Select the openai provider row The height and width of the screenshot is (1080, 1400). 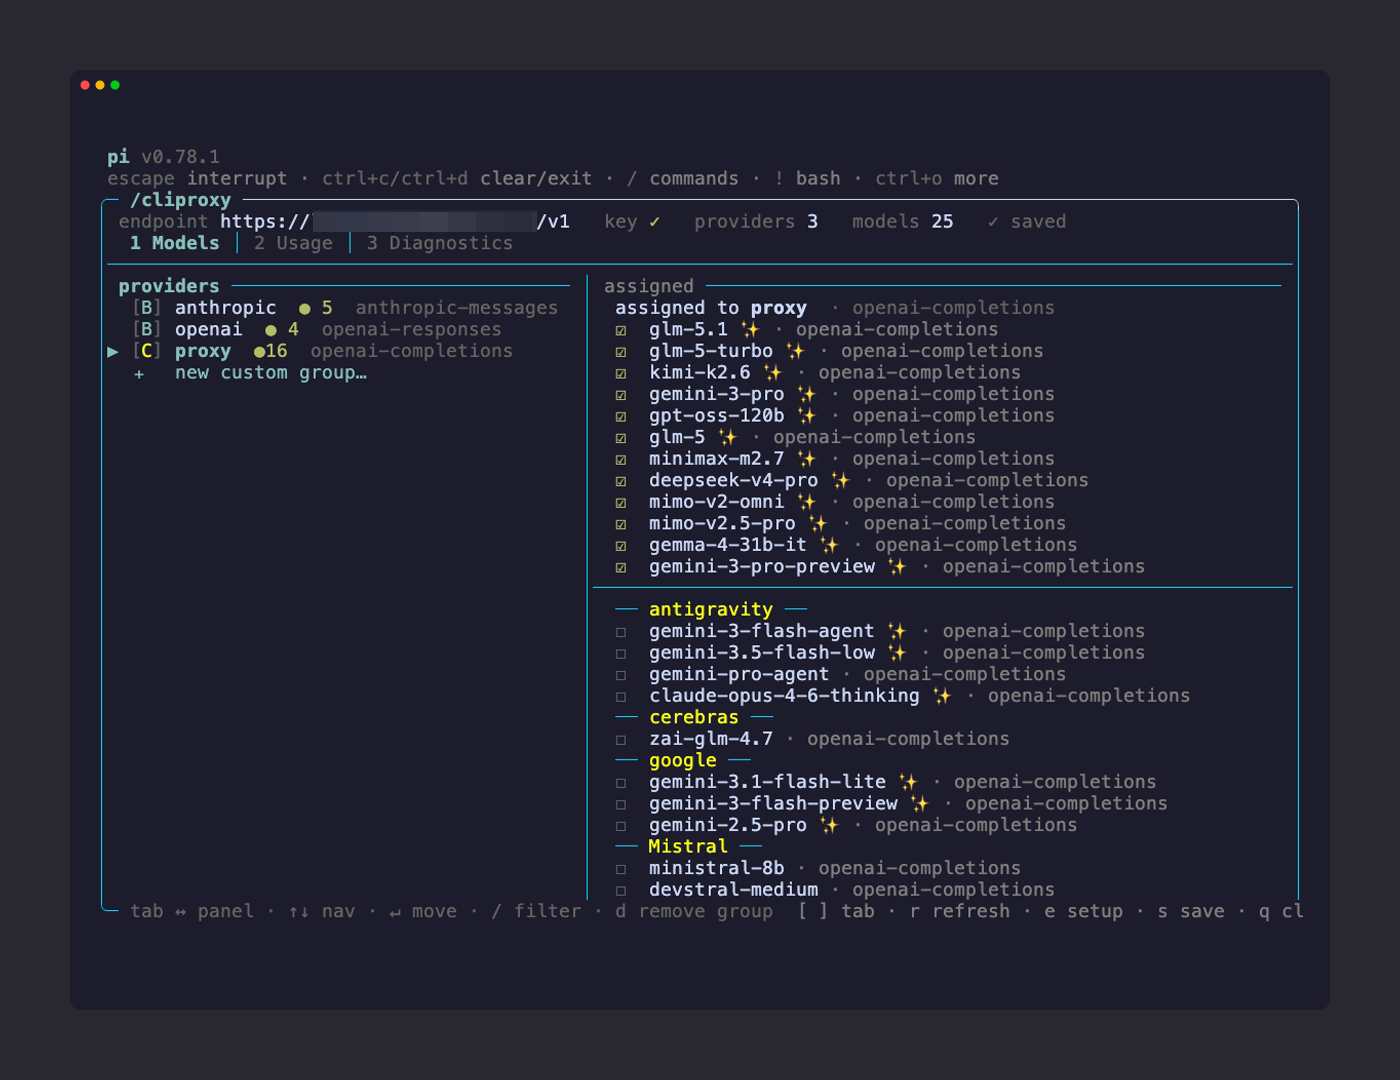click(317, 329)
